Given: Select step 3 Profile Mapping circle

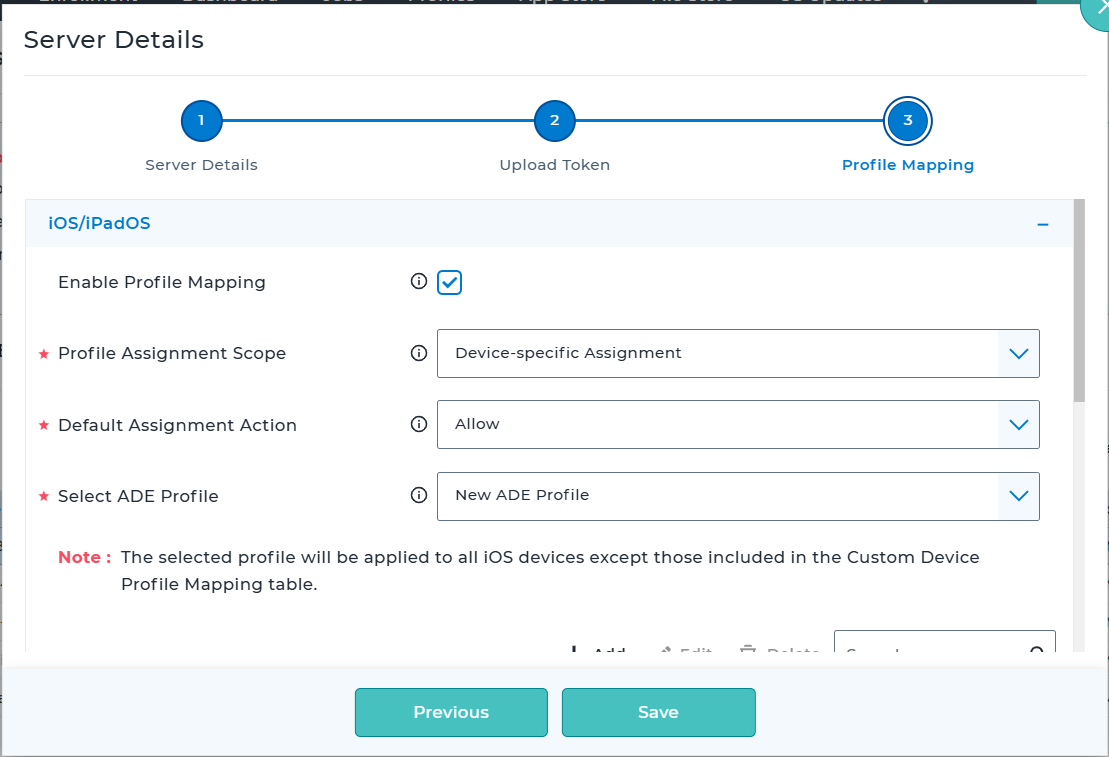Looking at the screenshot, I should (907, 121).
